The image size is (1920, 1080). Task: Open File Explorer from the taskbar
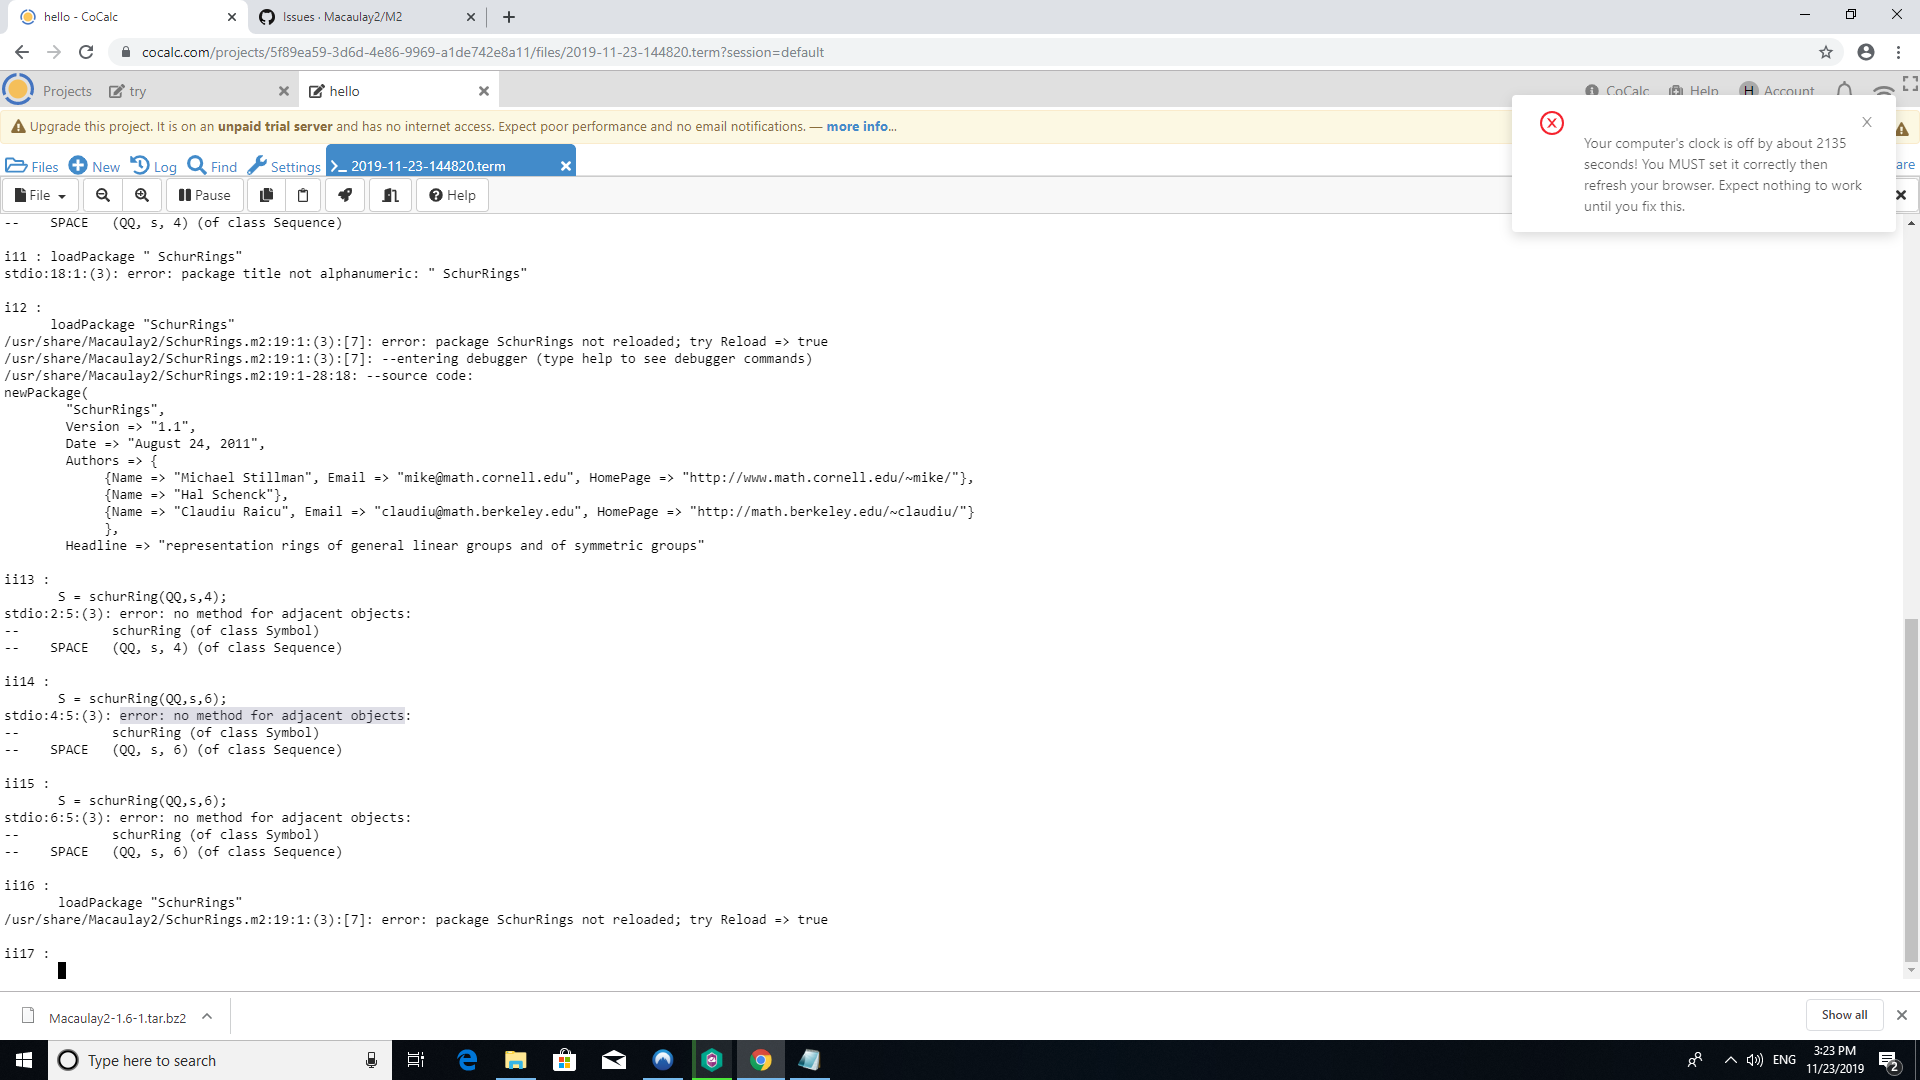pos(515,1060)
